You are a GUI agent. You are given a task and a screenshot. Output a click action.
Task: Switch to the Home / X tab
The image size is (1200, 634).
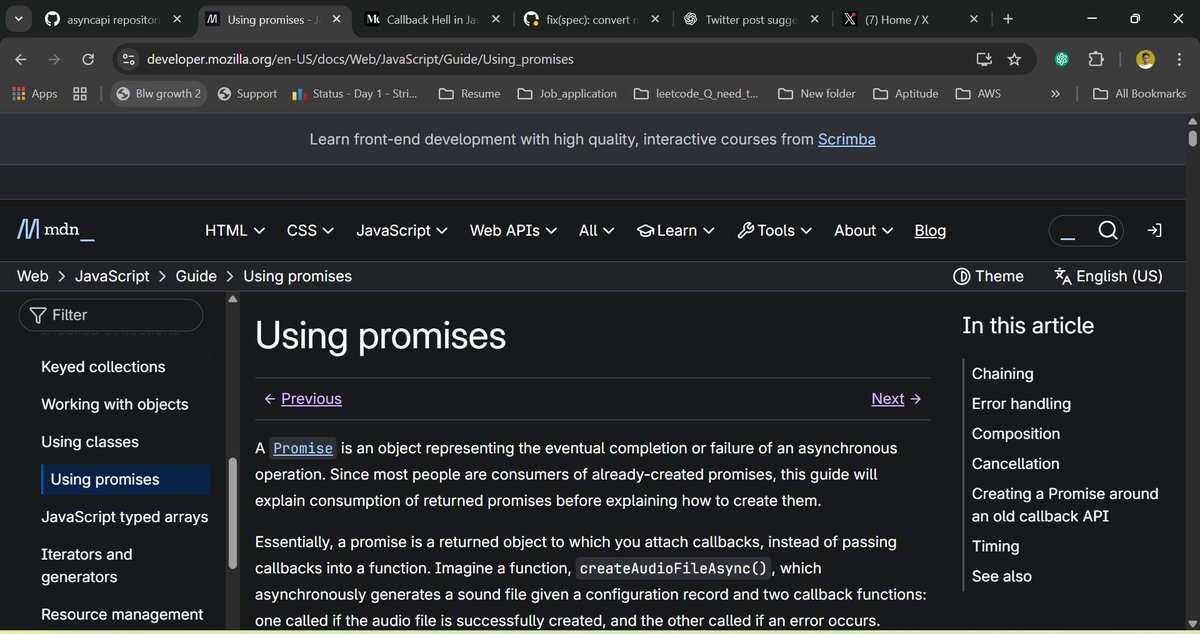tap(911, 19)
